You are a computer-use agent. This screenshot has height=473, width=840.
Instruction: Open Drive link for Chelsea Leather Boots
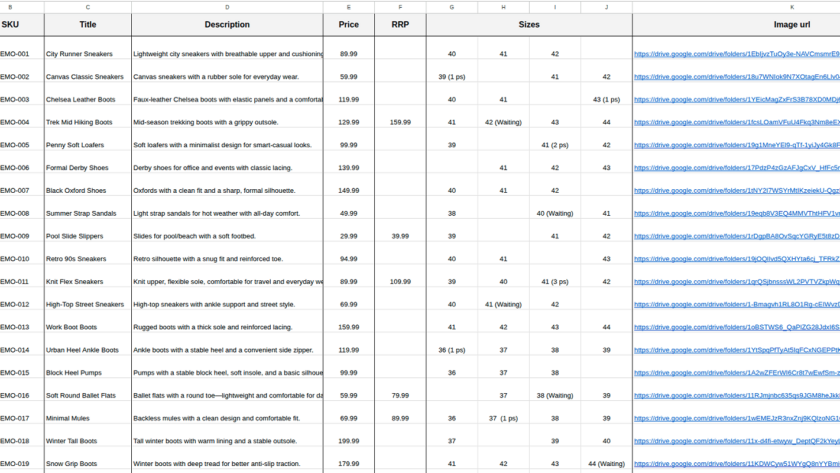[737, 100]
